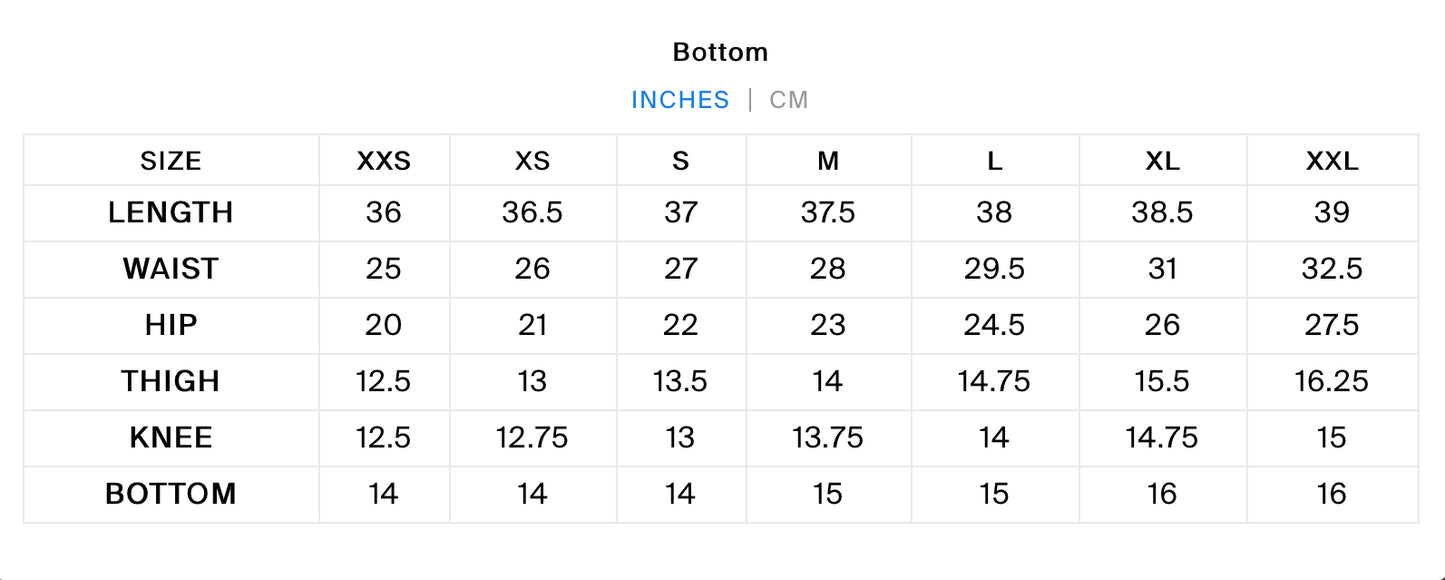Image resolution: width=1445 pixels, height=580 pixels.
Task: Click the BOTTOM row label
Action: [x=171, y=493]
